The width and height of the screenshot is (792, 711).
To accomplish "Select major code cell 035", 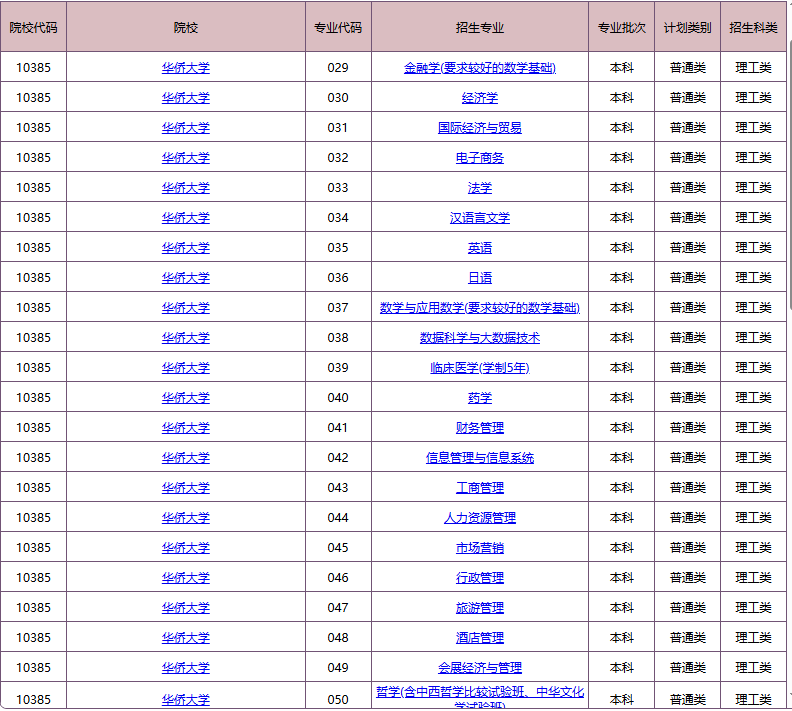I will [x=338, y=248].
